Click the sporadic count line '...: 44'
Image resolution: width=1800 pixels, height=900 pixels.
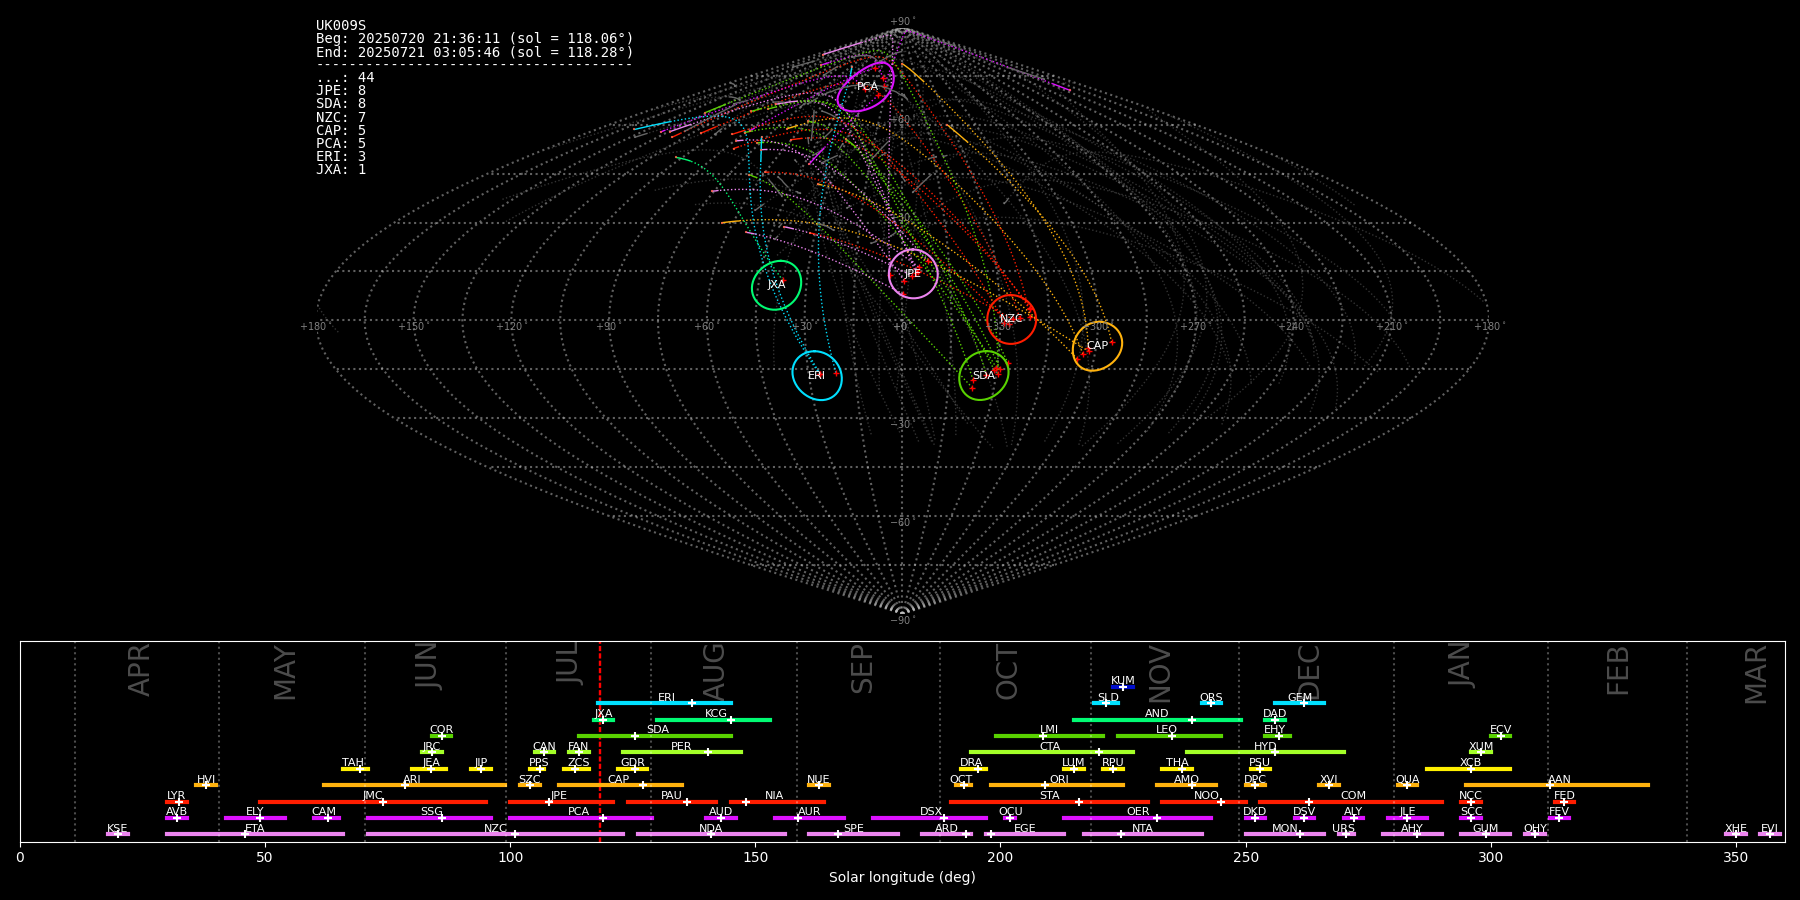(345, 78)
